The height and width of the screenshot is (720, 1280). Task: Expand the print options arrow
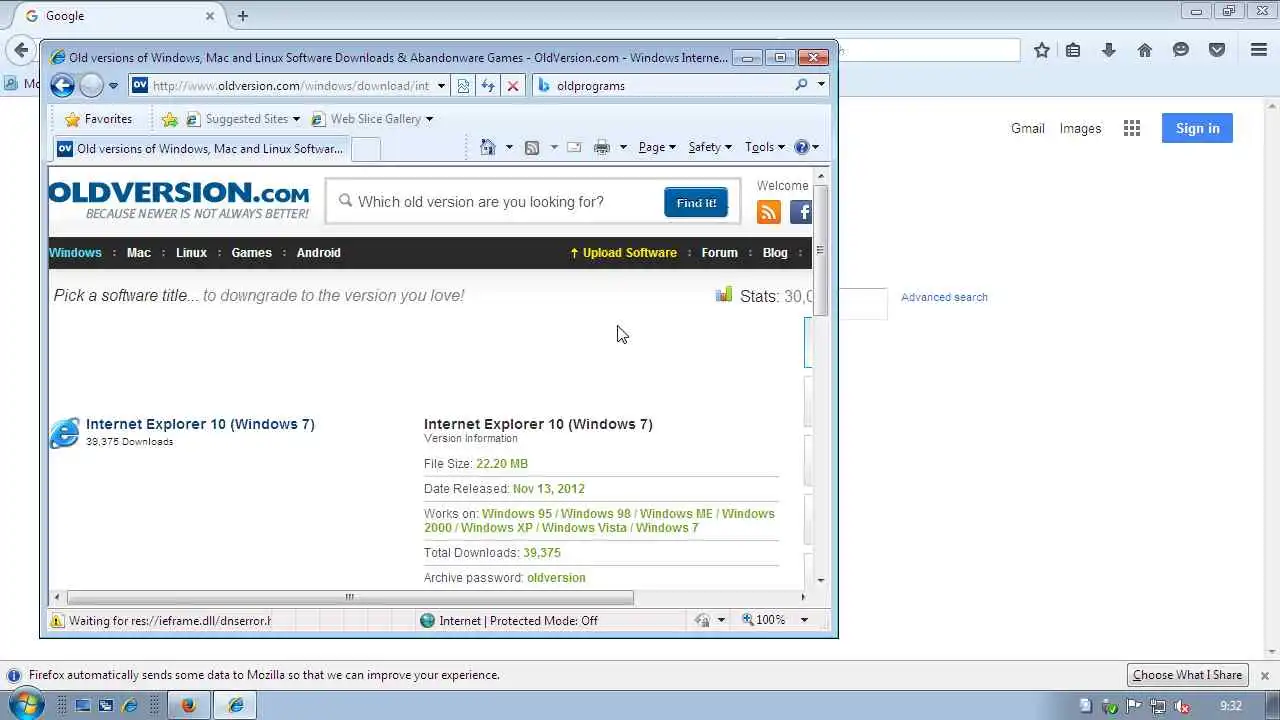[x=623, y=147]
